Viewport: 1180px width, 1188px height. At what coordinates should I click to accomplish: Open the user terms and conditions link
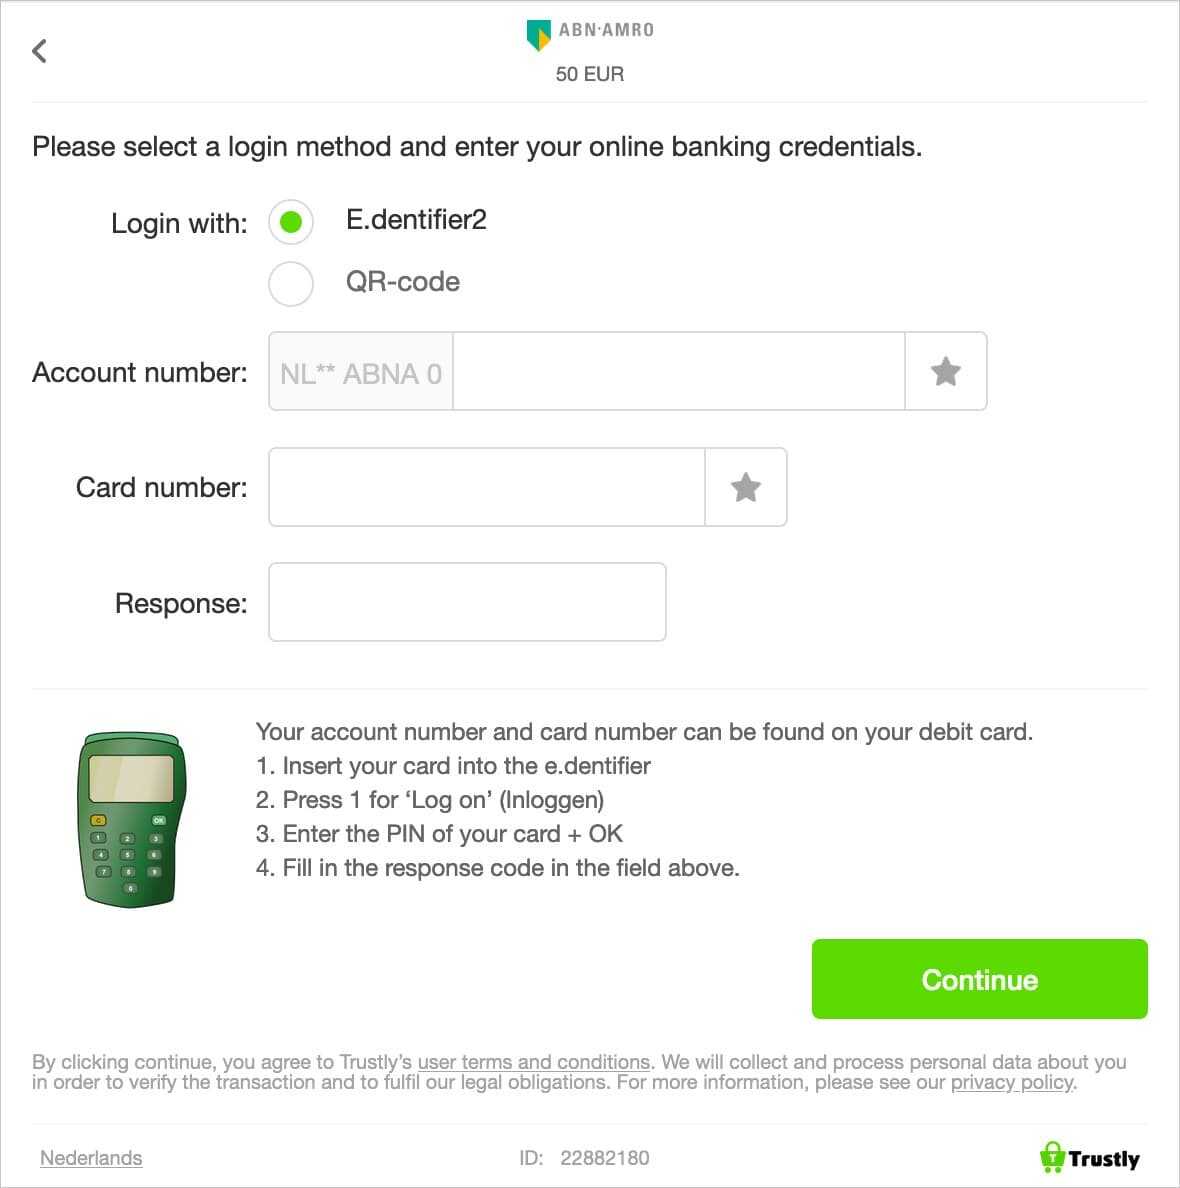click(534, 1061)
